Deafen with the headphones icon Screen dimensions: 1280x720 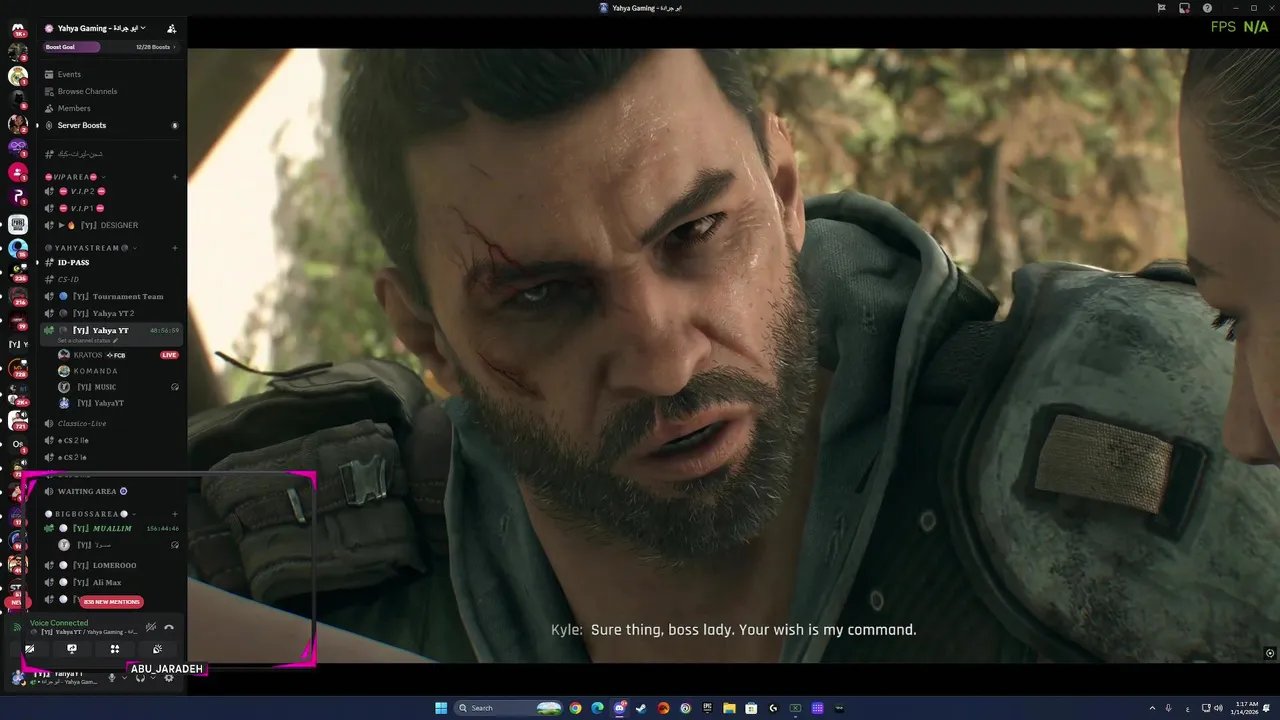[140, 678]
